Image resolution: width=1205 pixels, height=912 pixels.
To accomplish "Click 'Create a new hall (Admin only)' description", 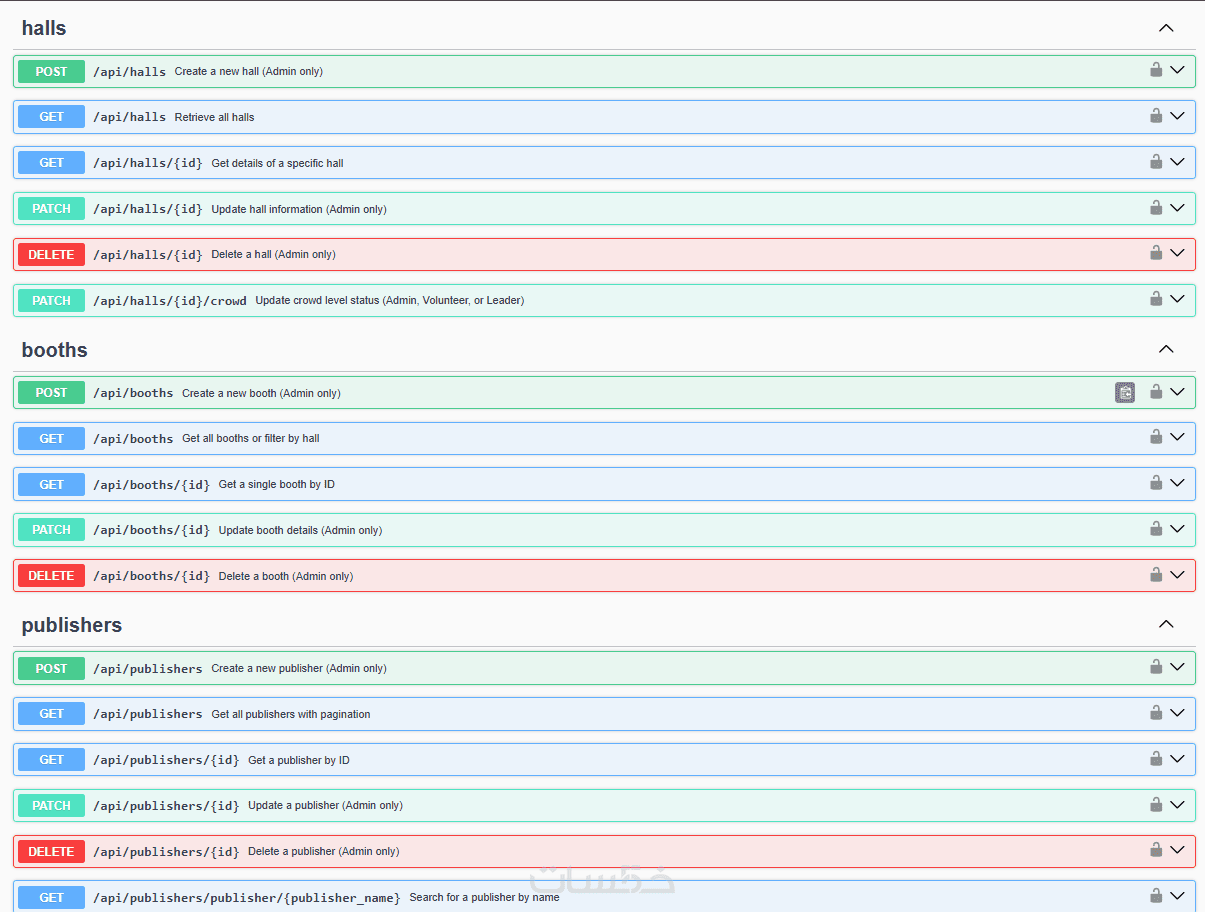I will click(x=249, y=71).
